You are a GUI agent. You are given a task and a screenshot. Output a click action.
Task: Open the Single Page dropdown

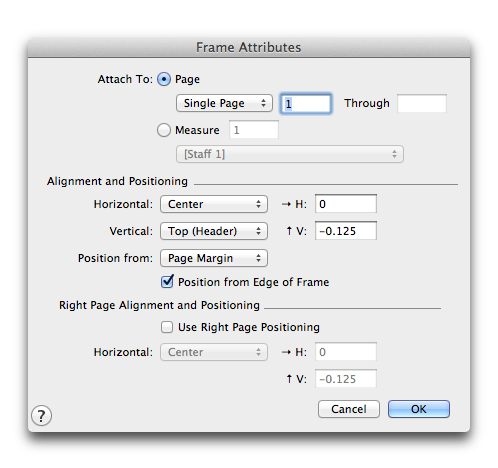[x=224, y=103]
